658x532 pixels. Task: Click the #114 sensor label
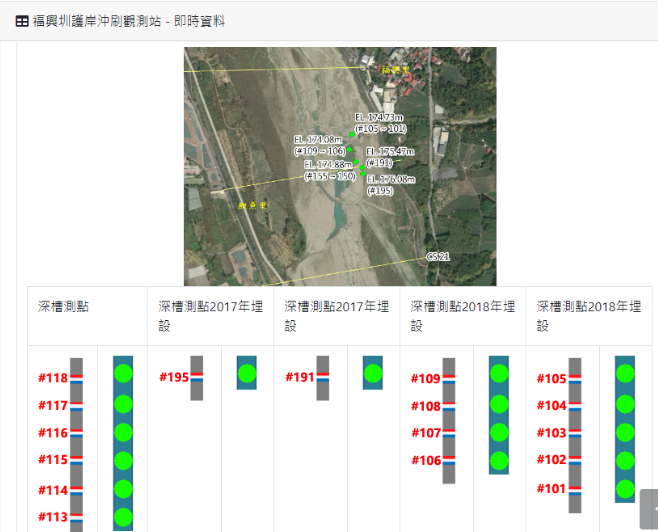coord(53,490)
